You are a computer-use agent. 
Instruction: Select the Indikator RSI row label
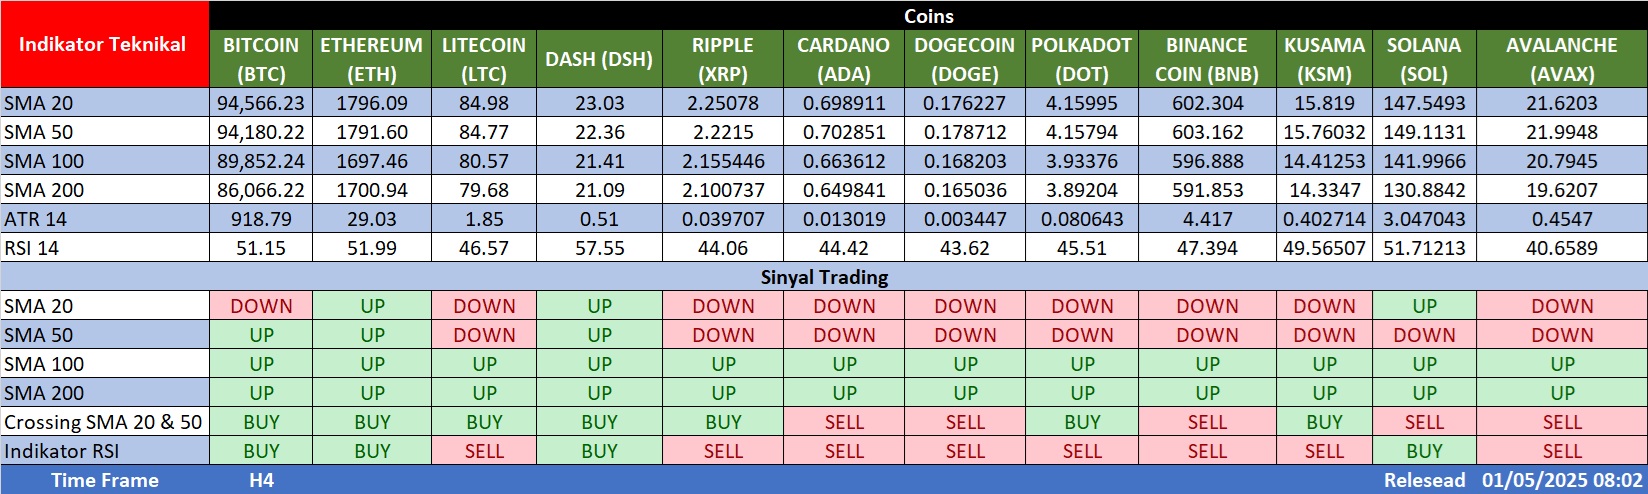click(x=60, y=451)
